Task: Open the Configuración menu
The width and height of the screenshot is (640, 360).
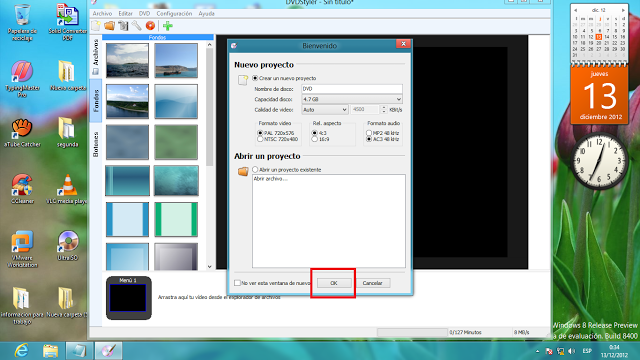Action: [174, 13]
